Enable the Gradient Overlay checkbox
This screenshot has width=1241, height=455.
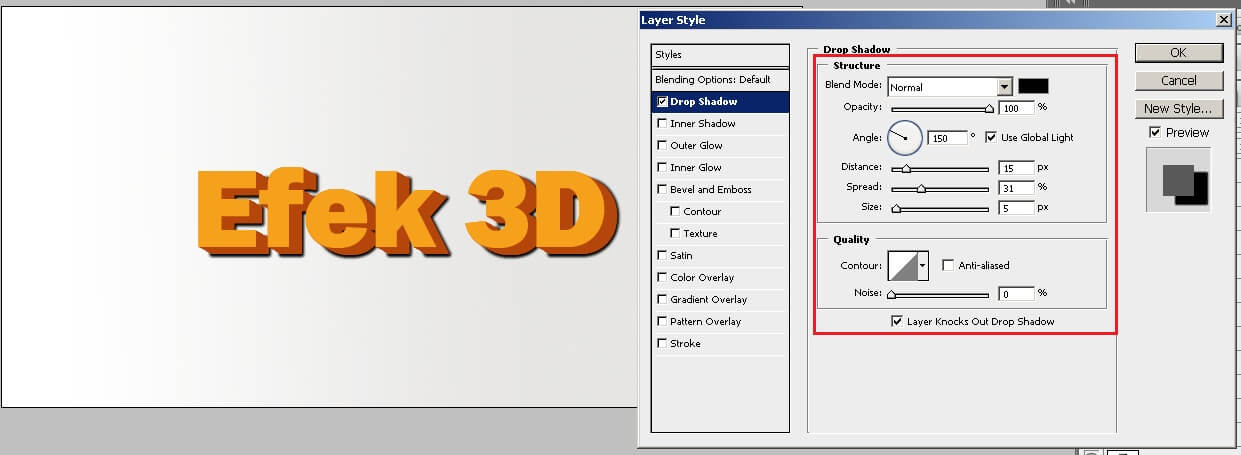point(662,300)
